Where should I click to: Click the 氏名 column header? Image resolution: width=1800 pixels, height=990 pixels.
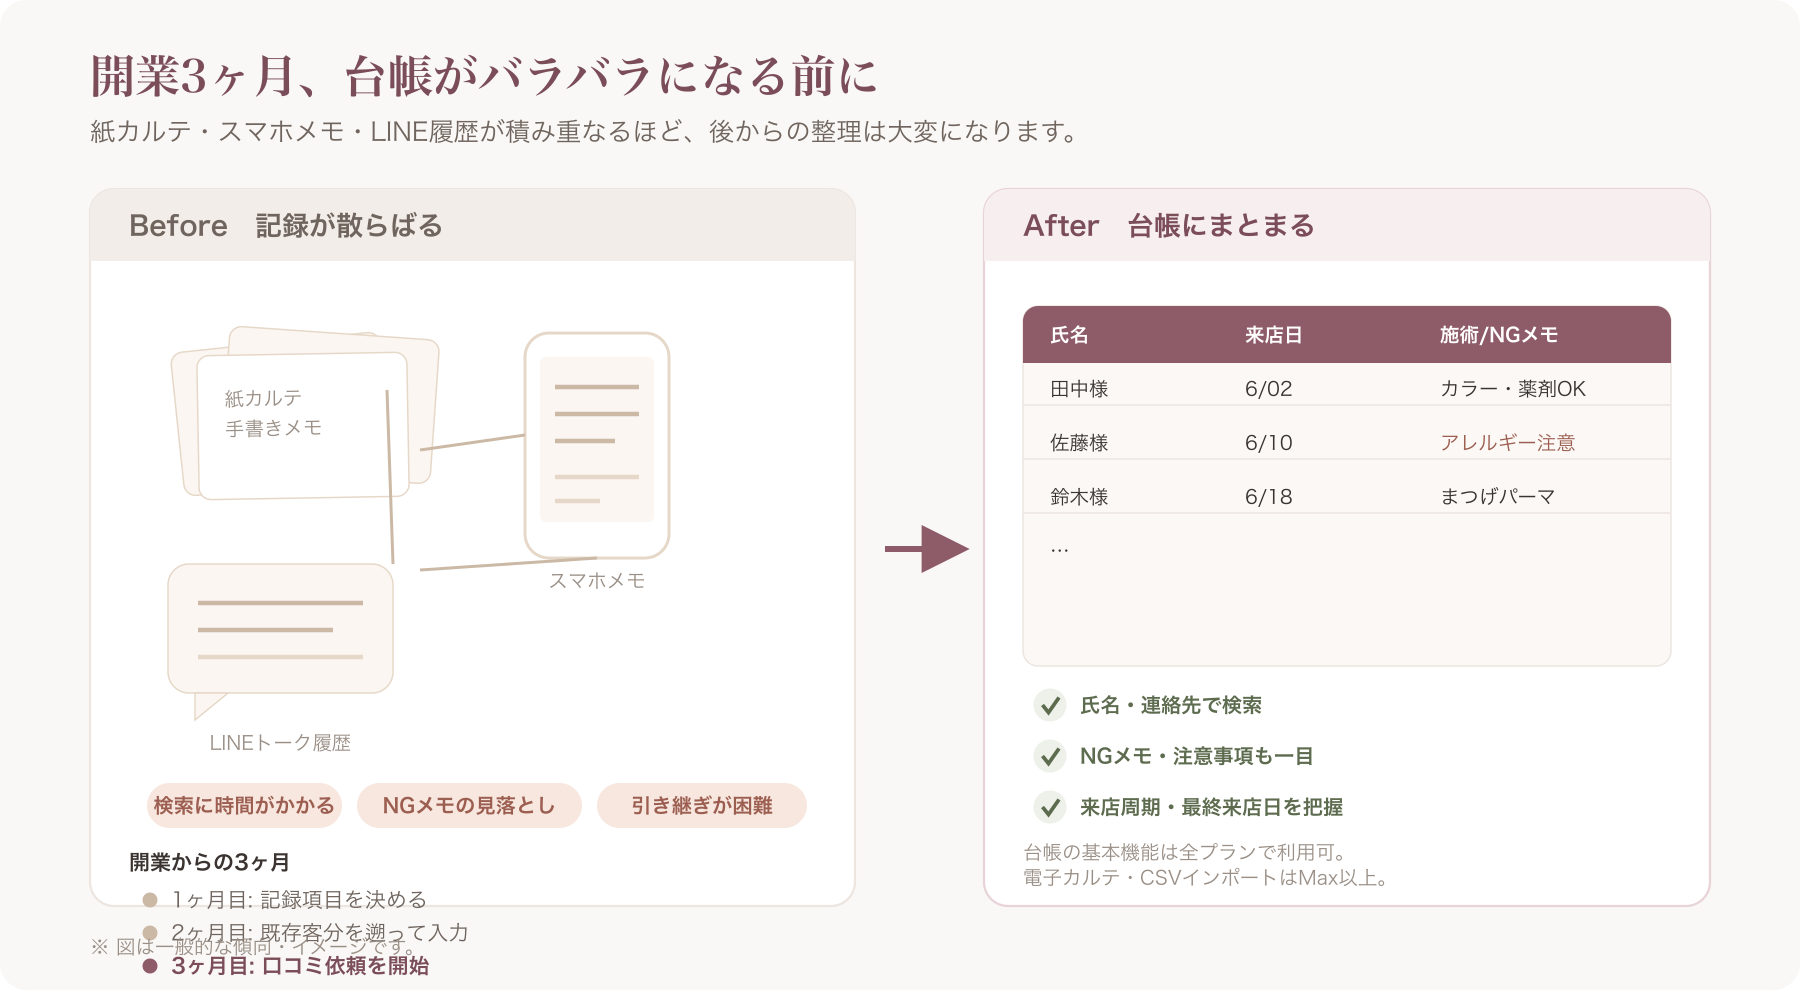coord(1069,335)
